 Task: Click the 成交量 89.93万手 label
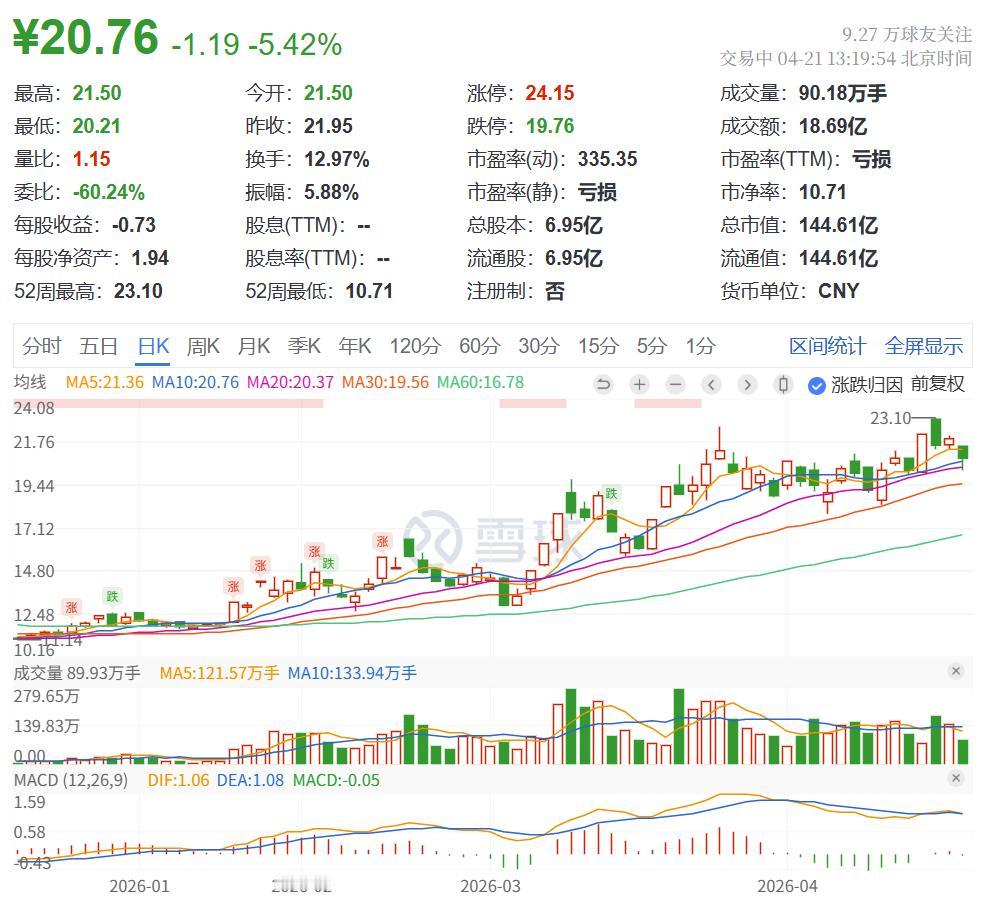[77, 673]
